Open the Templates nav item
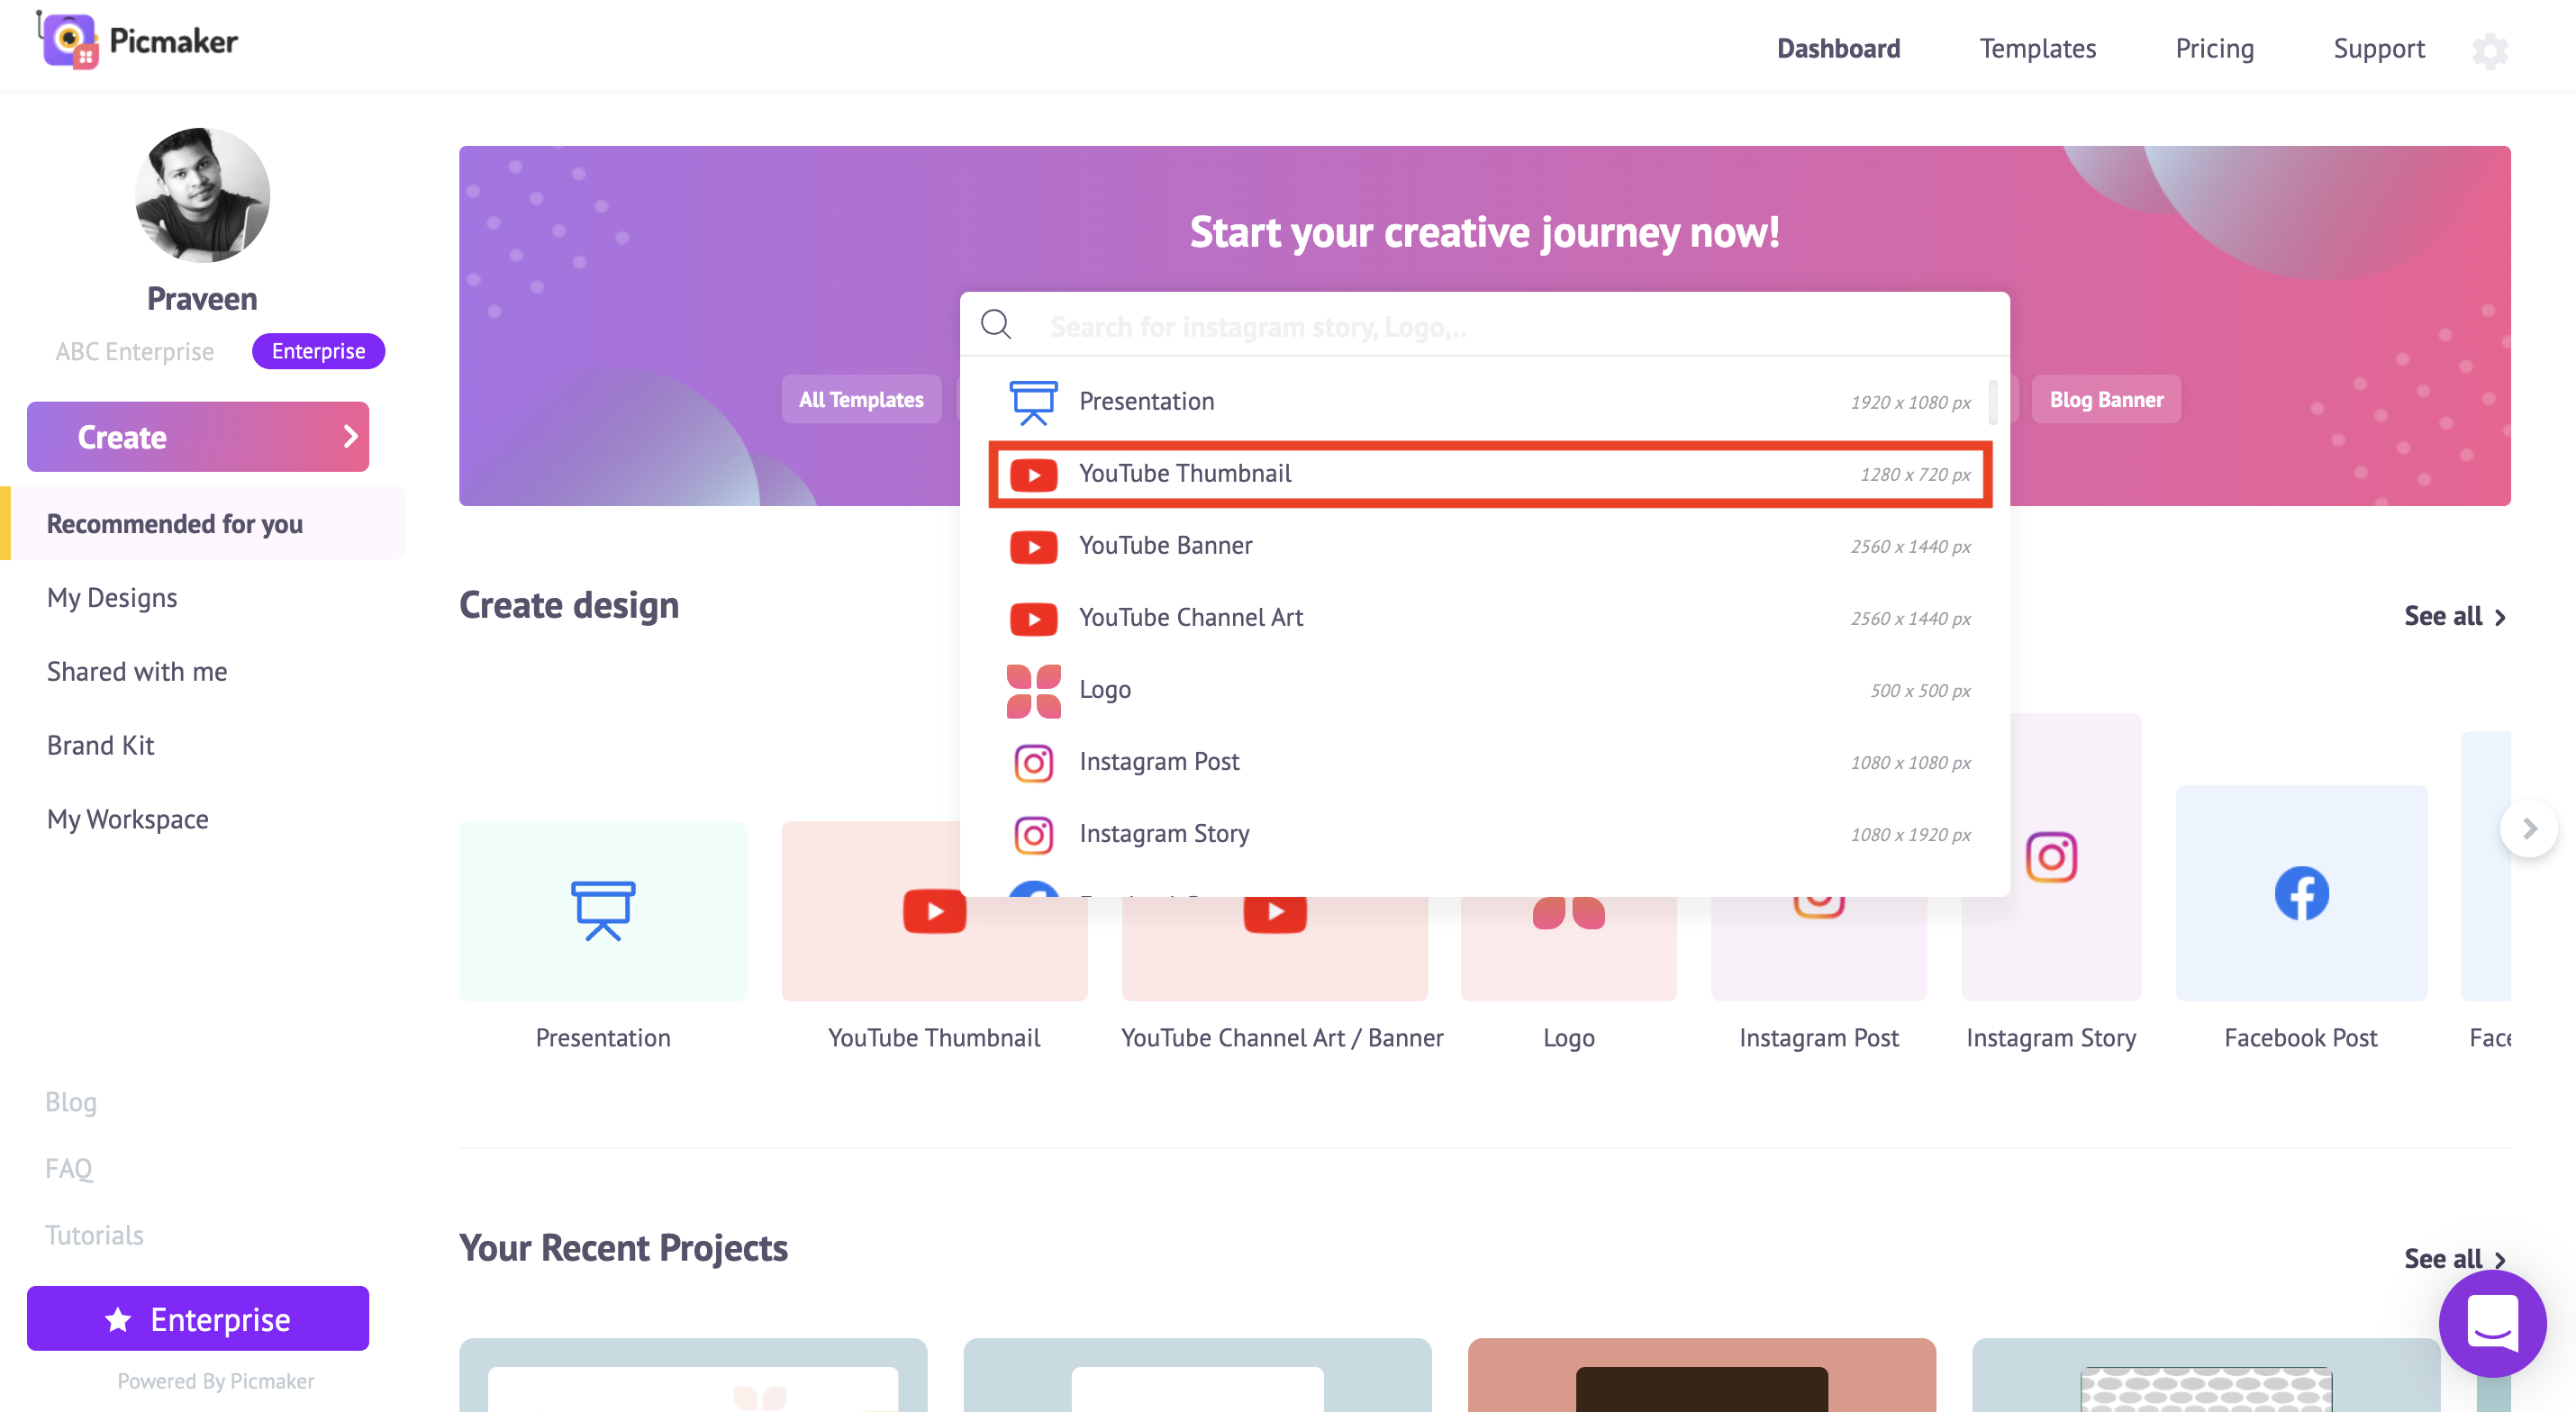Image resolution: width=2576 pixels, height=1412 pixels. coord(2037,48)
